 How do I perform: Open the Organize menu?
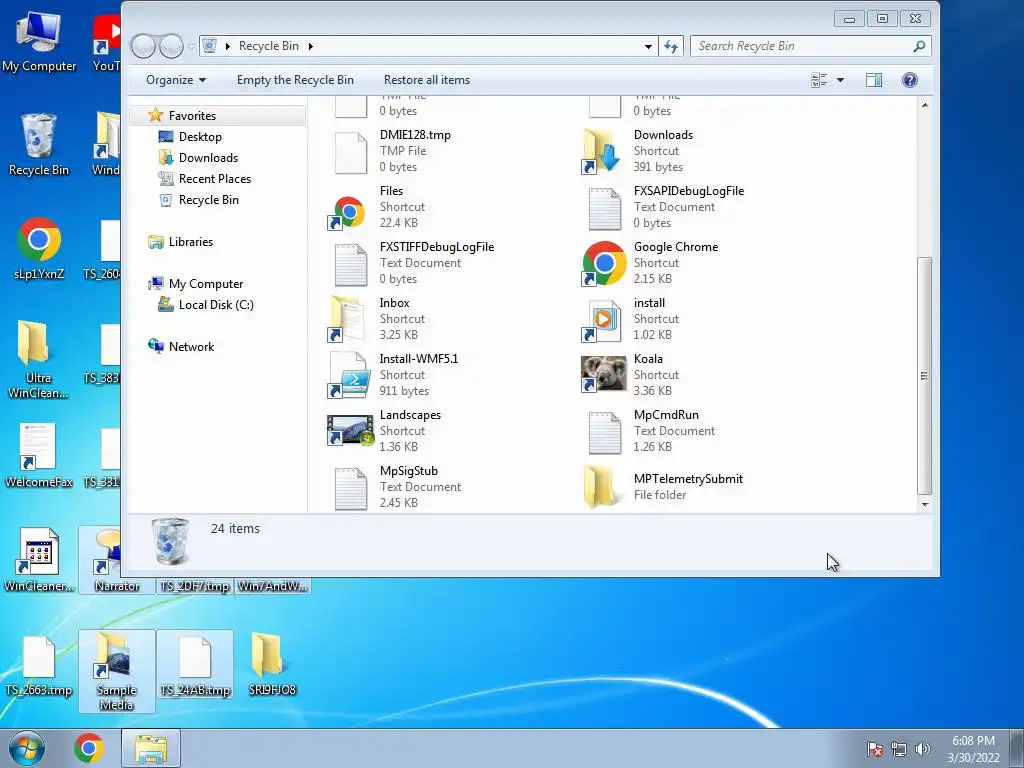(x=176, y=80)
